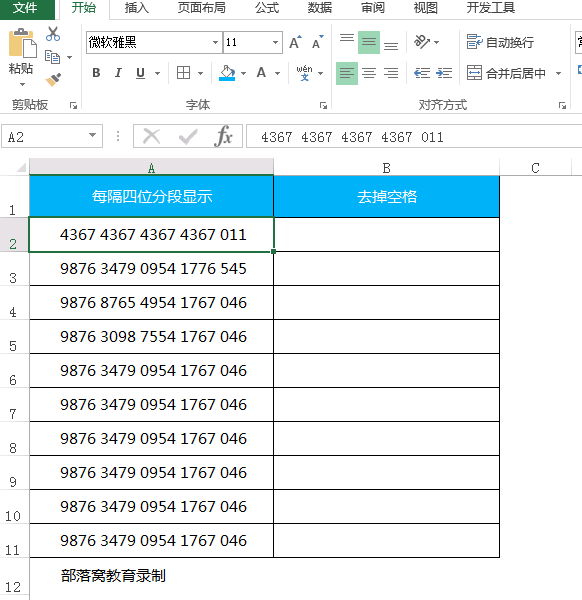Viewport: 582px width, 600px height.
Task: Switch to the 公式 ribbon tab
Action: point(267,8)
